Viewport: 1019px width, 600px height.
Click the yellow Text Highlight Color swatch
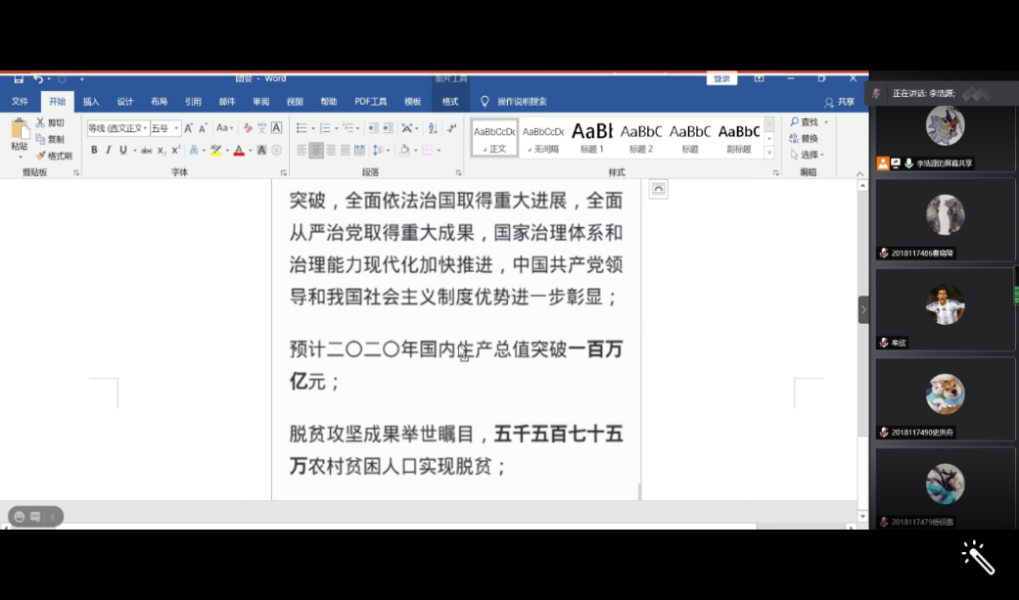tap(216, 150)
